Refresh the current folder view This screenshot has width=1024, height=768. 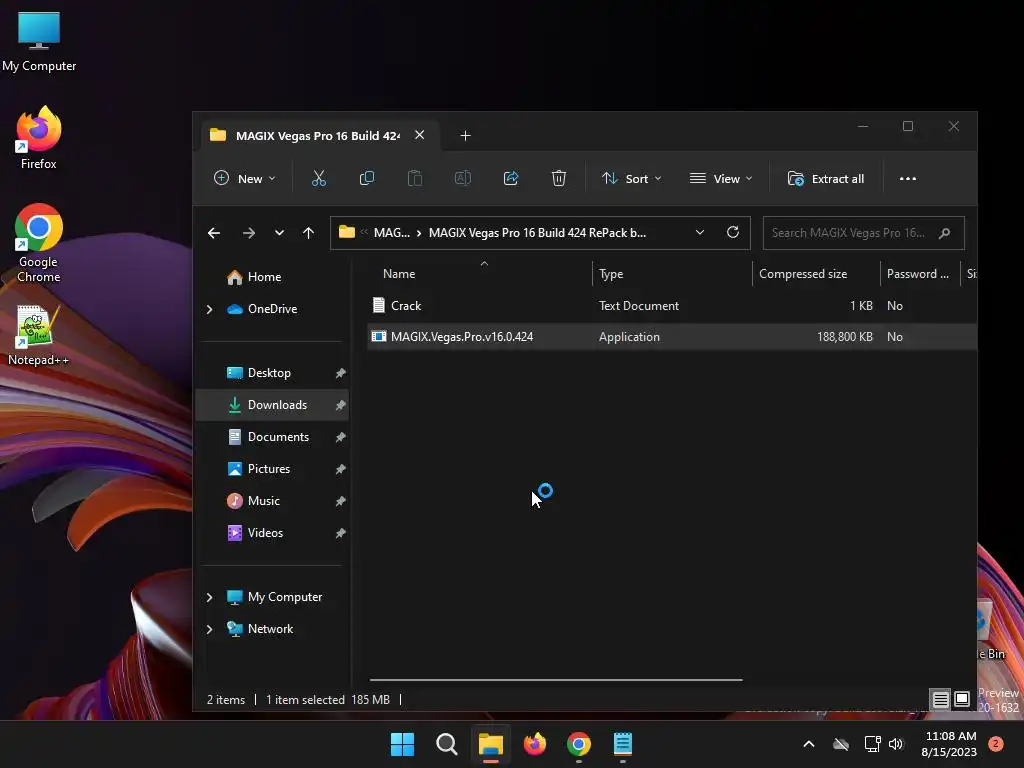tap(733, 232)
